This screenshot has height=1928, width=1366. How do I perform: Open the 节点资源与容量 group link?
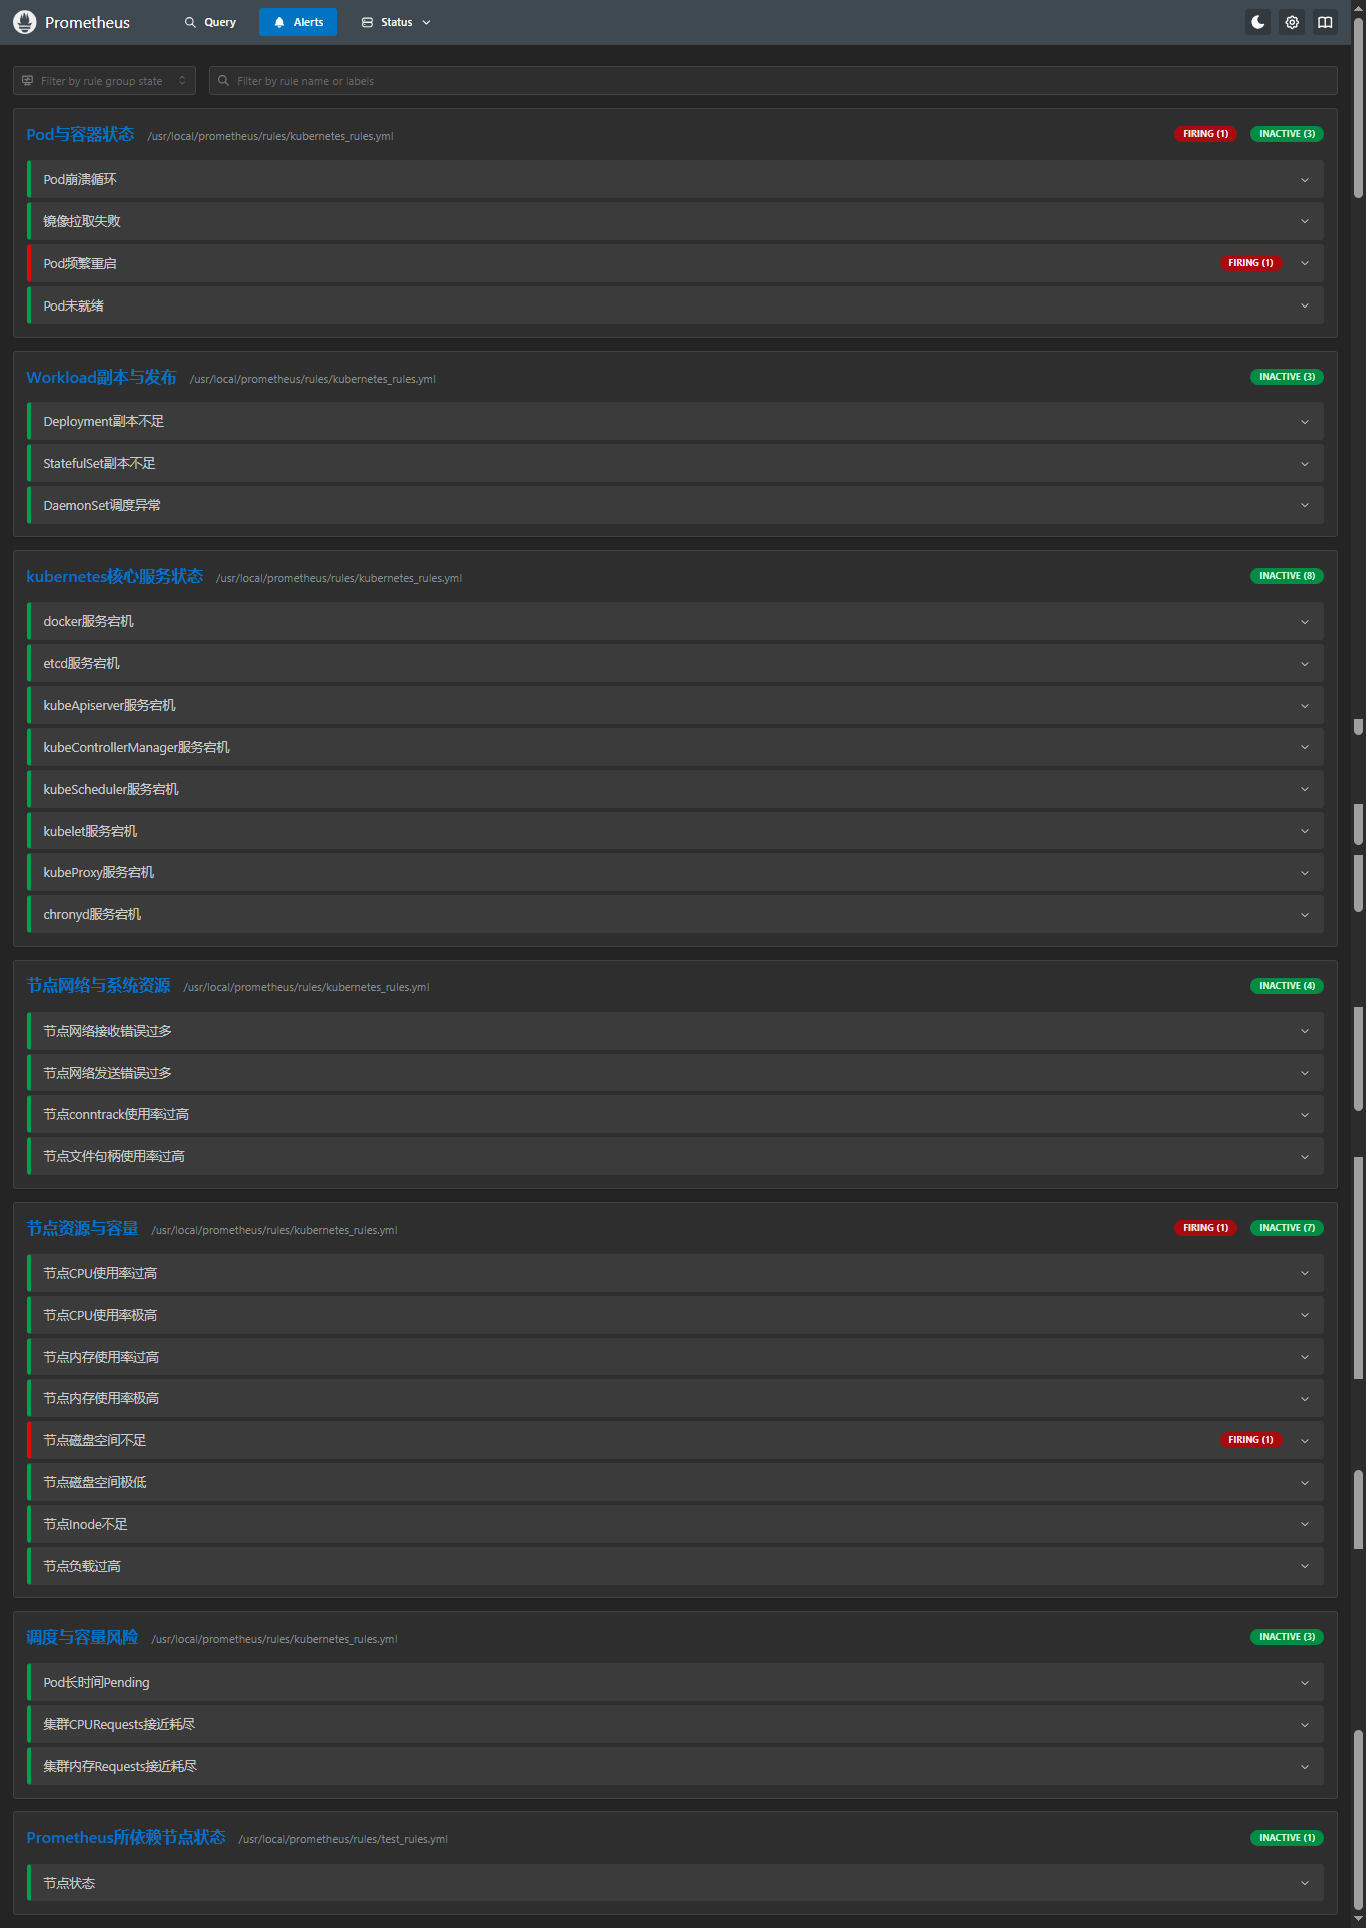click(82, 1229)
